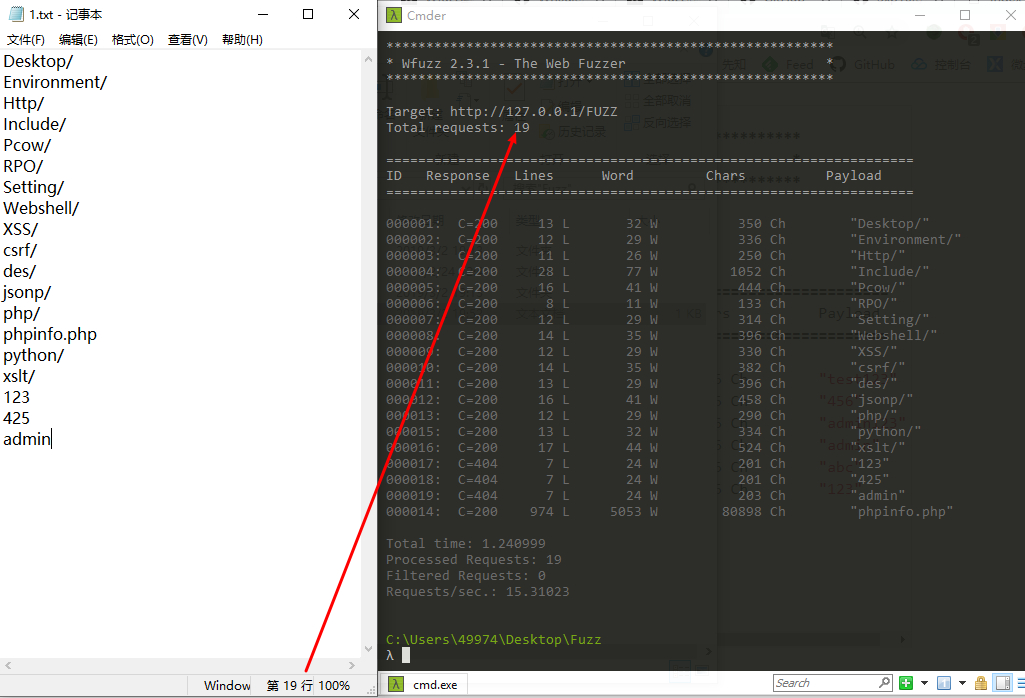Click the Webshell/ line in Notepad
Viewport: 1025px width, 698px height.
41,208
